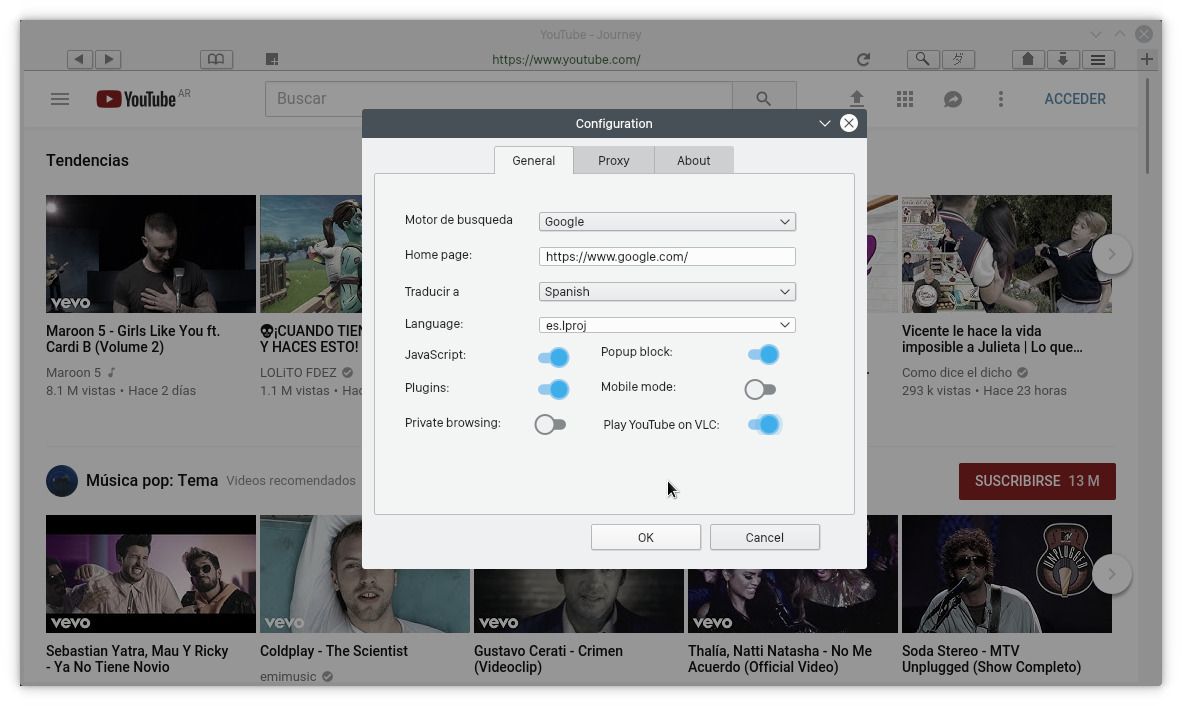Click the YouTube upload icon

pos(857,98)
